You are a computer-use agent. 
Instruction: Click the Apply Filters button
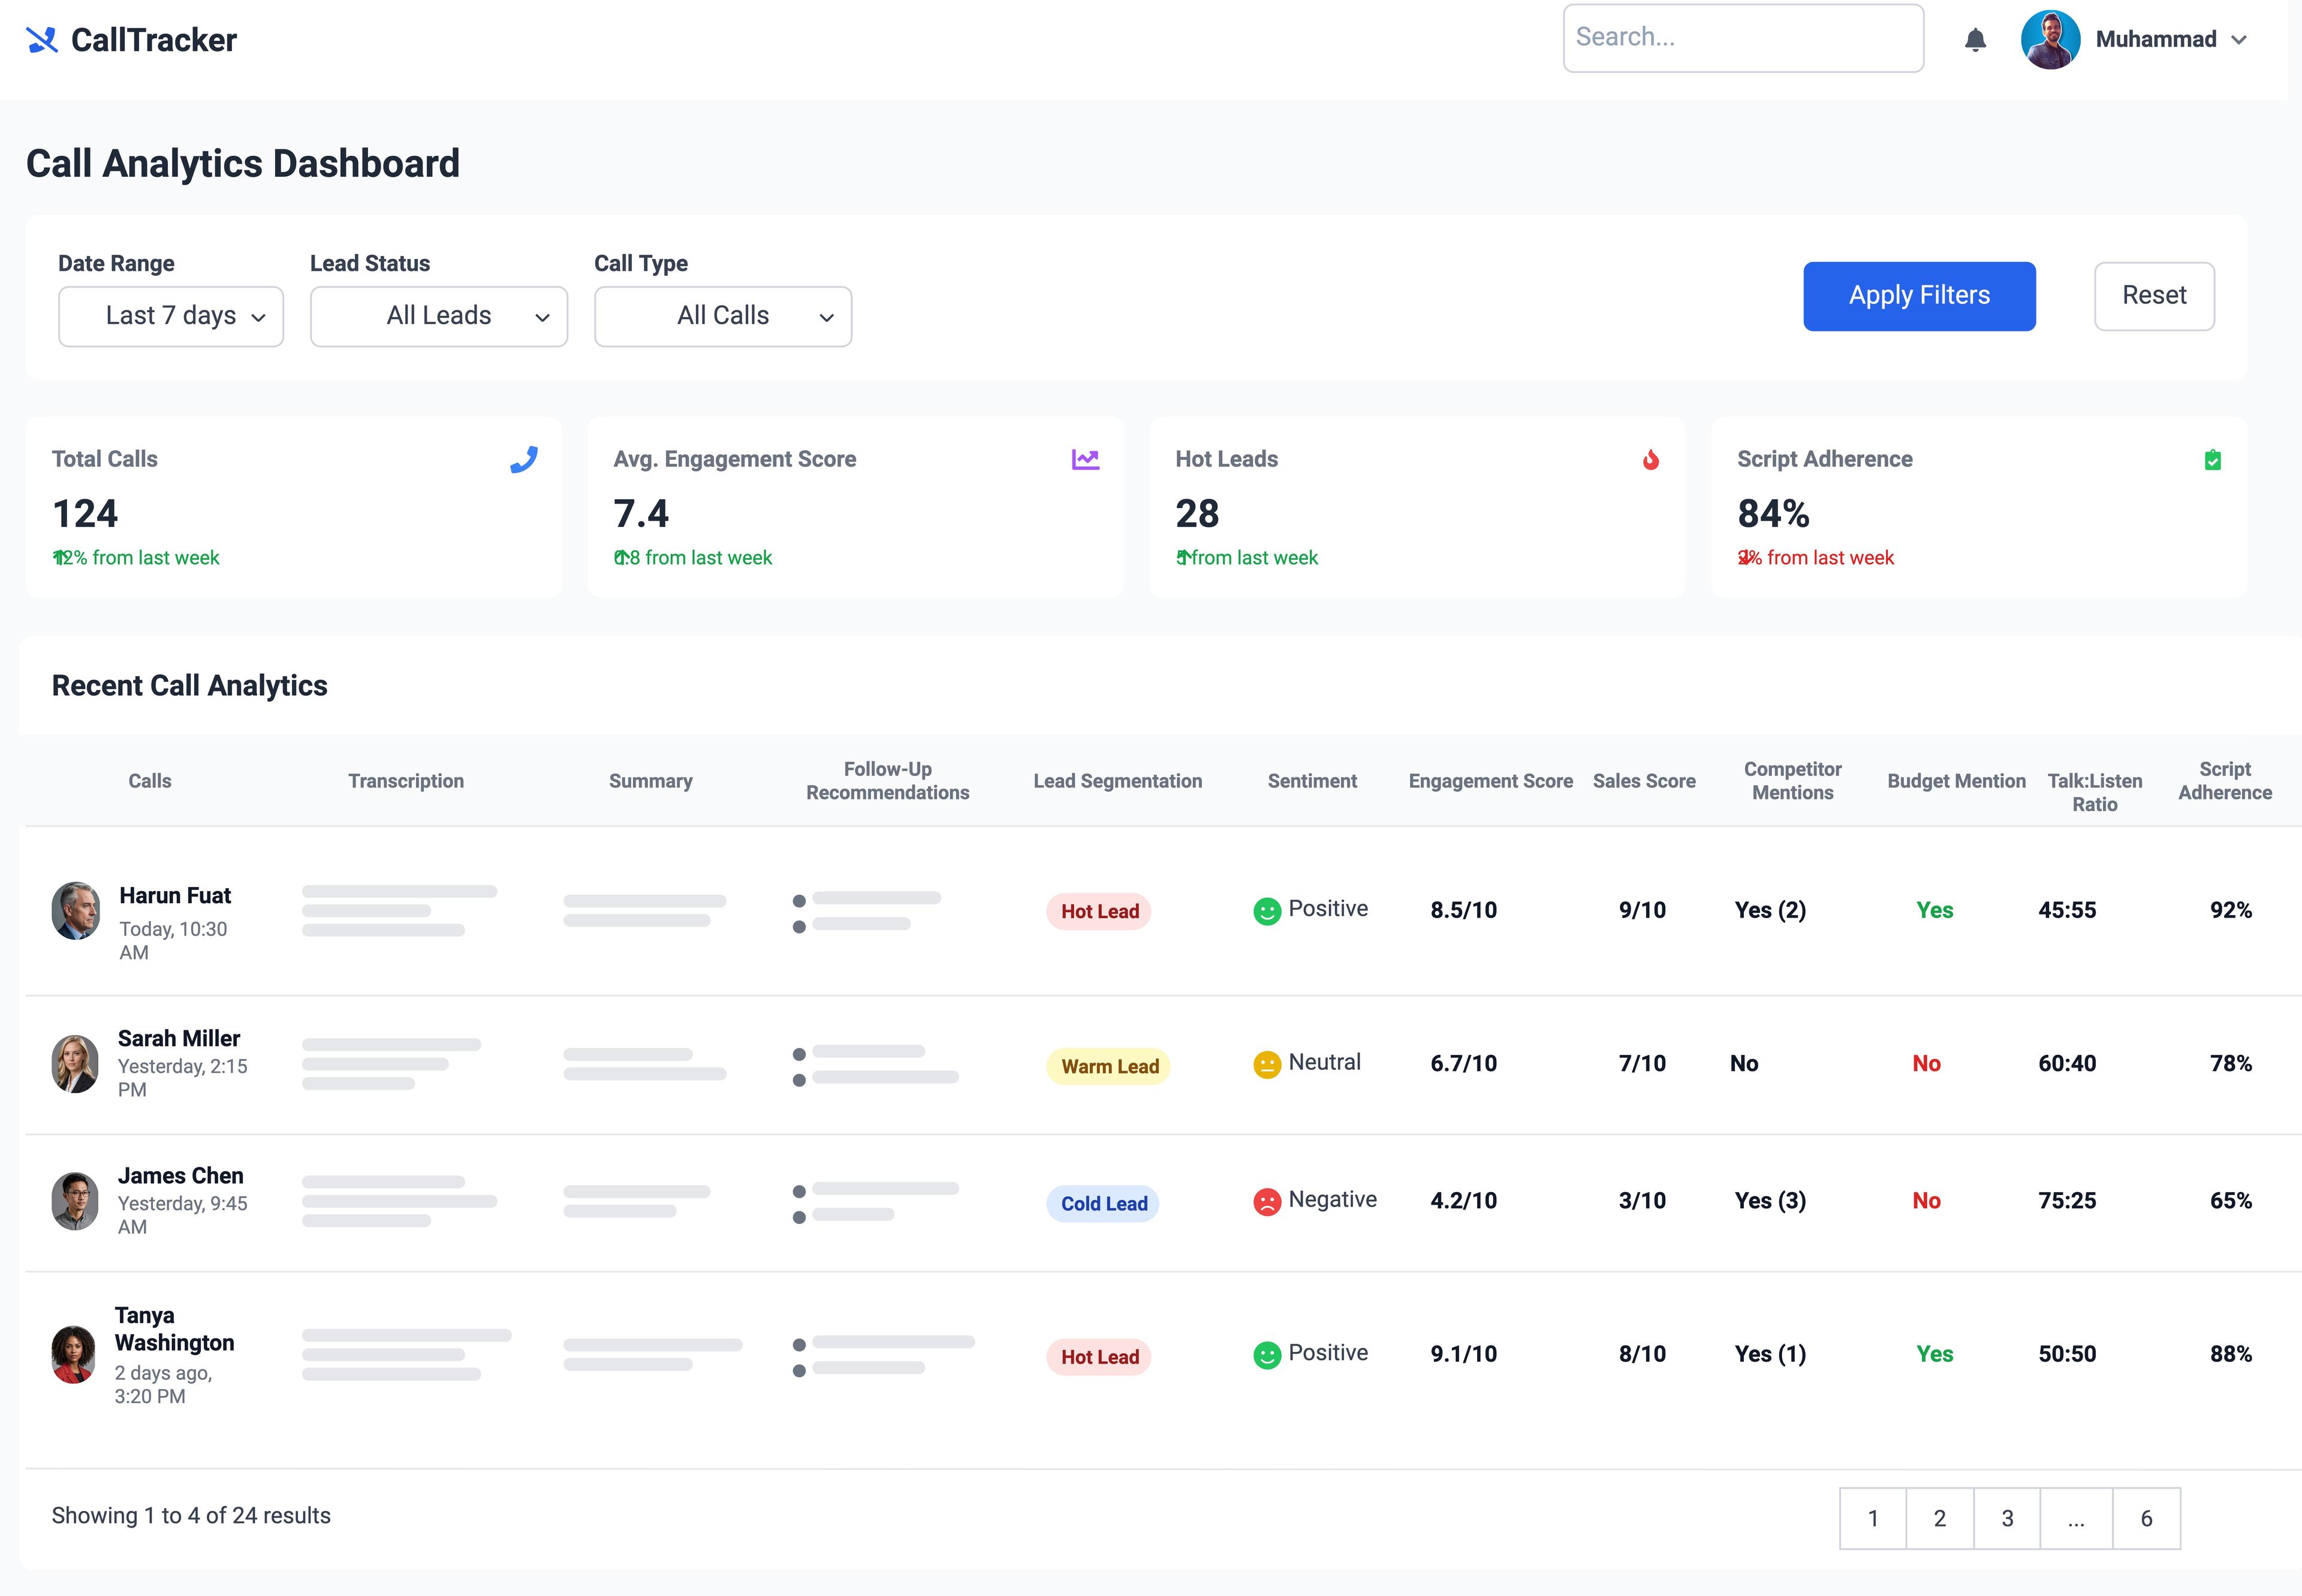coord(1919,296)
